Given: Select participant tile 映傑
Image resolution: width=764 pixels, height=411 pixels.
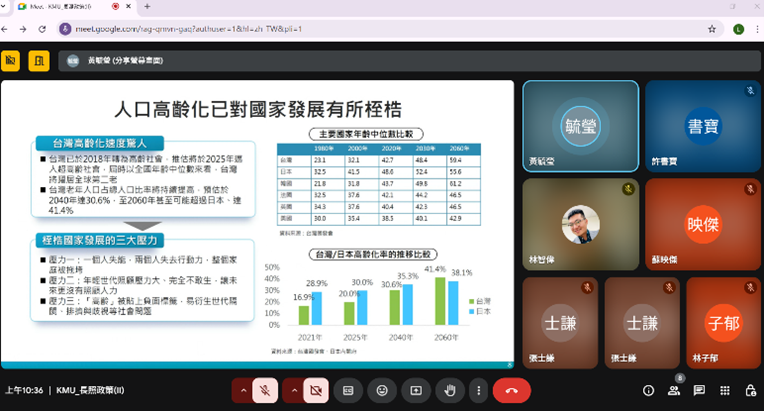Looking at the screenshot, I should click(703, 224).
